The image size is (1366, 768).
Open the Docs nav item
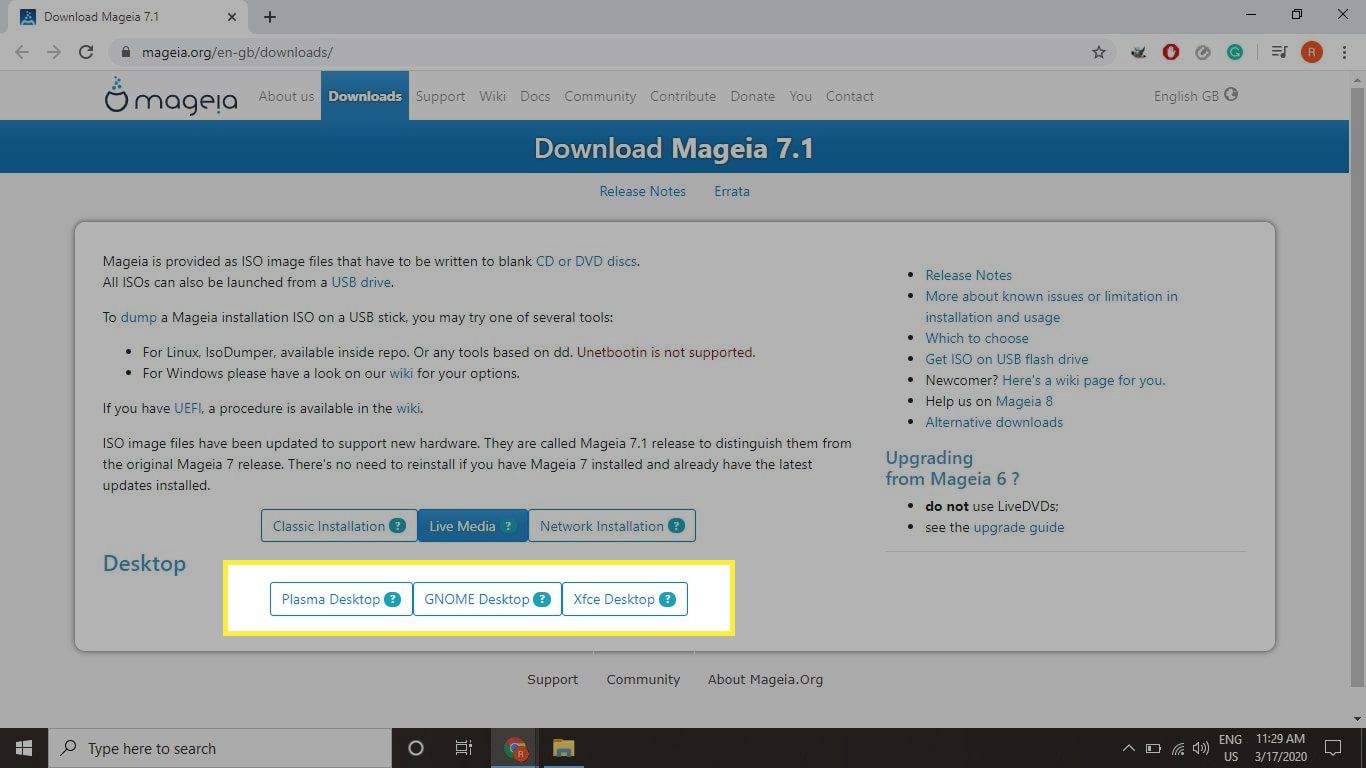(535, 96)
